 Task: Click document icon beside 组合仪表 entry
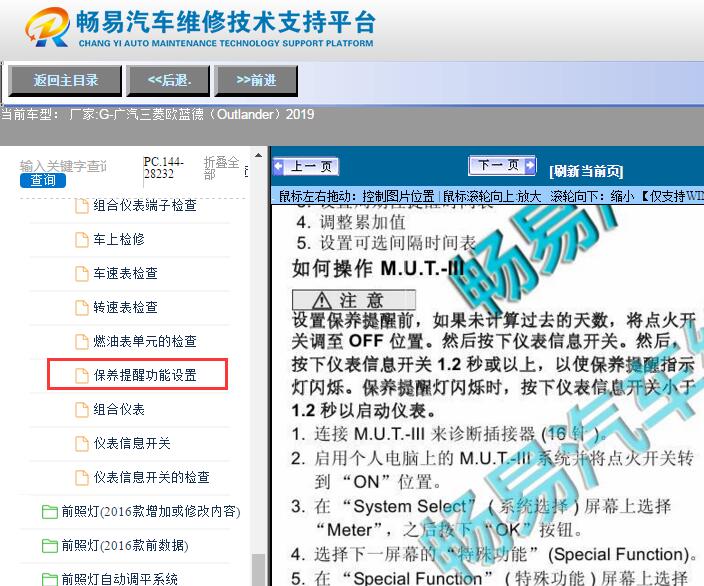[x=82, y=410]
